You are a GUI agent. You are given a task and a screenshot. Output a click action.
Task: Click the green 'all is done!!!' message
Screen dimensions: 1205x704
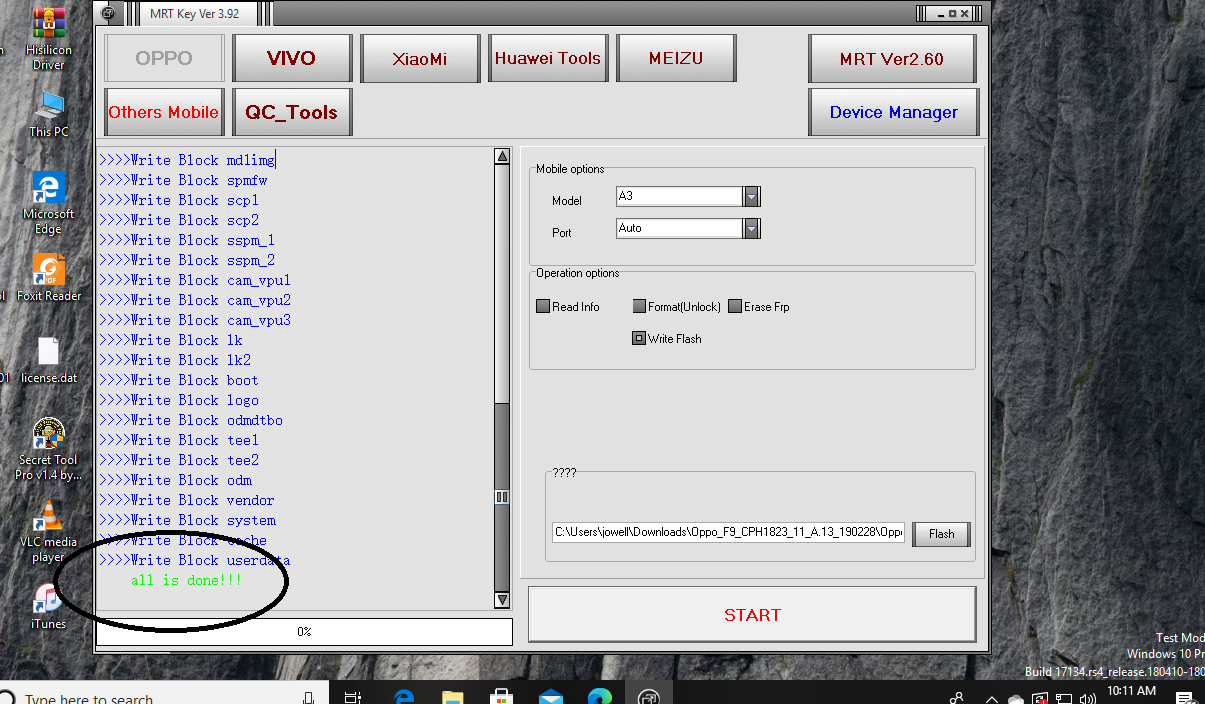pyautogui.click(x=186, y=580)
